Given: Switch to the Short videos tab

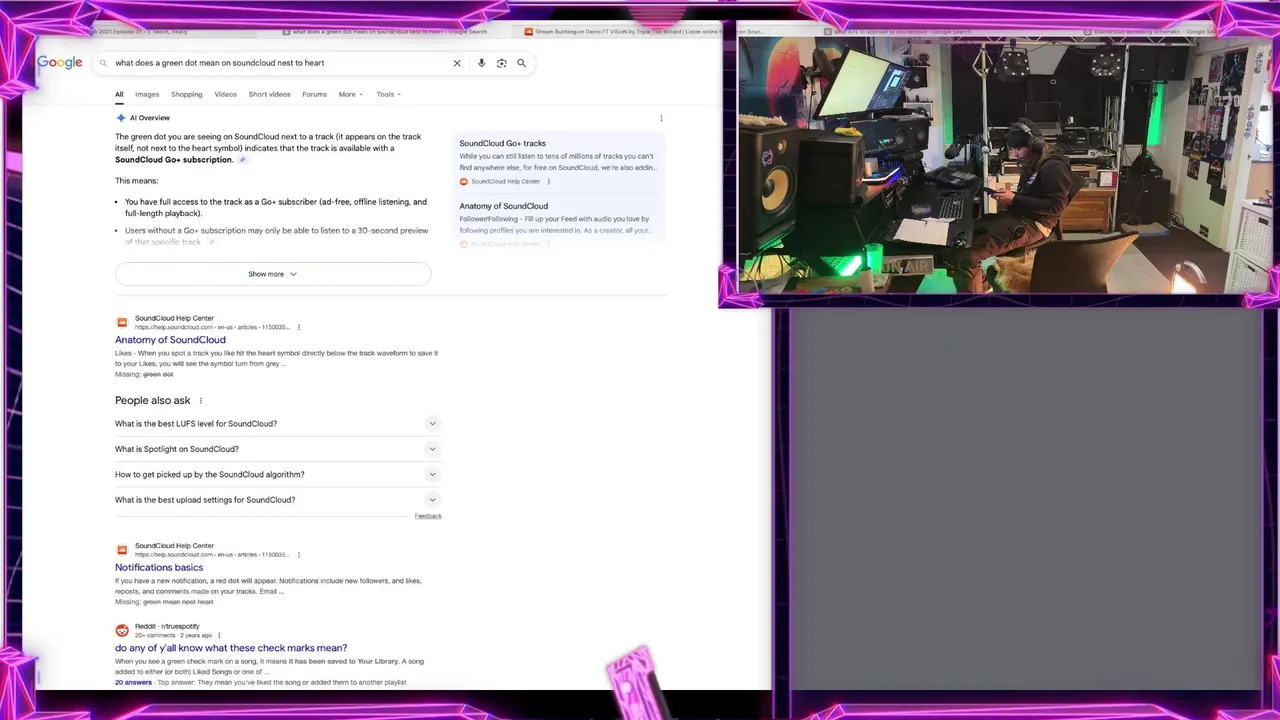Looking at the screenshot, I should (269, 94).
